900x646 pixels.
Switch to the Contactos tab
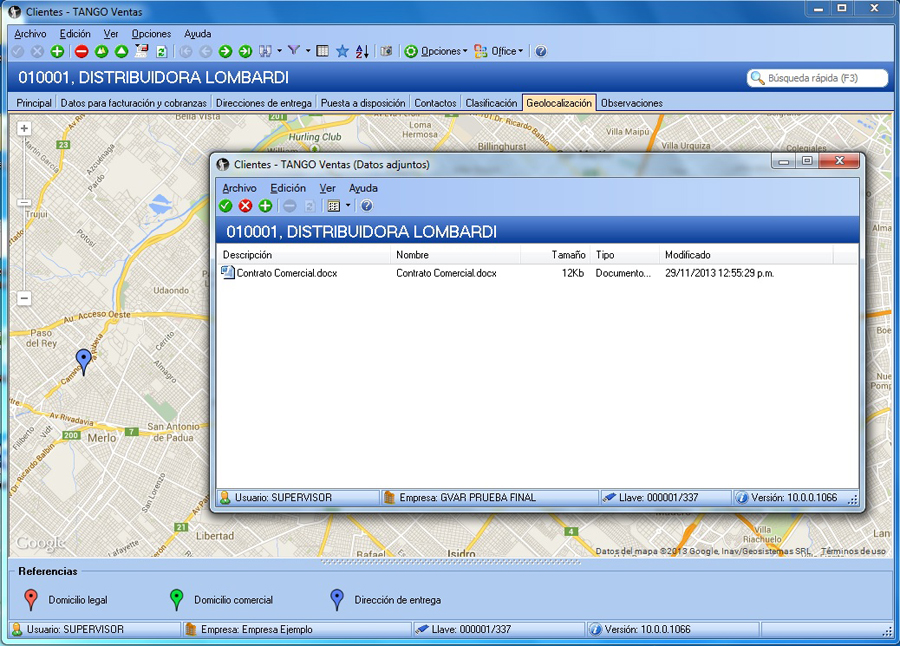coord(435,103)
